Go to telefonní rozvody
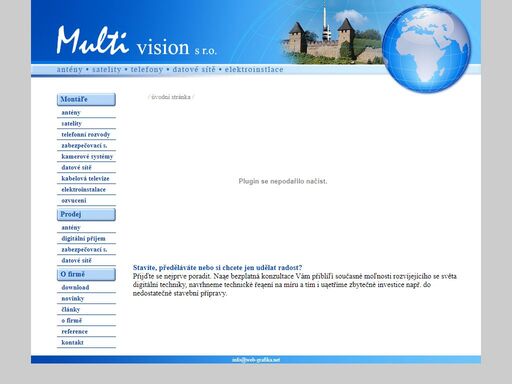 (x=86, y=135)
